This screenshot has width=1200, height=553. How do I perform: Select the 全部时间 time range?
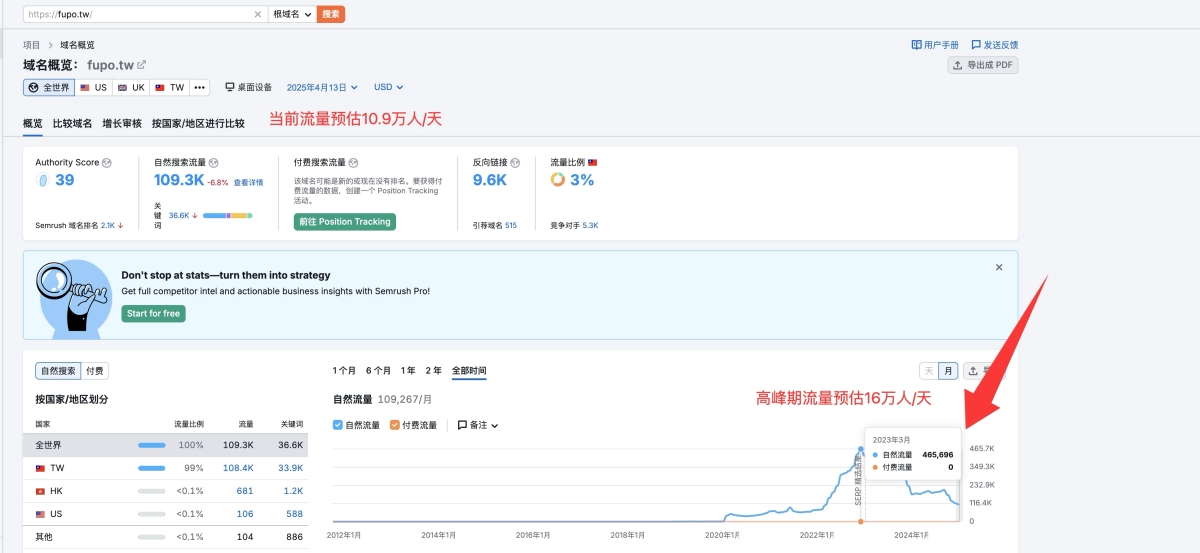click(469, 371)
